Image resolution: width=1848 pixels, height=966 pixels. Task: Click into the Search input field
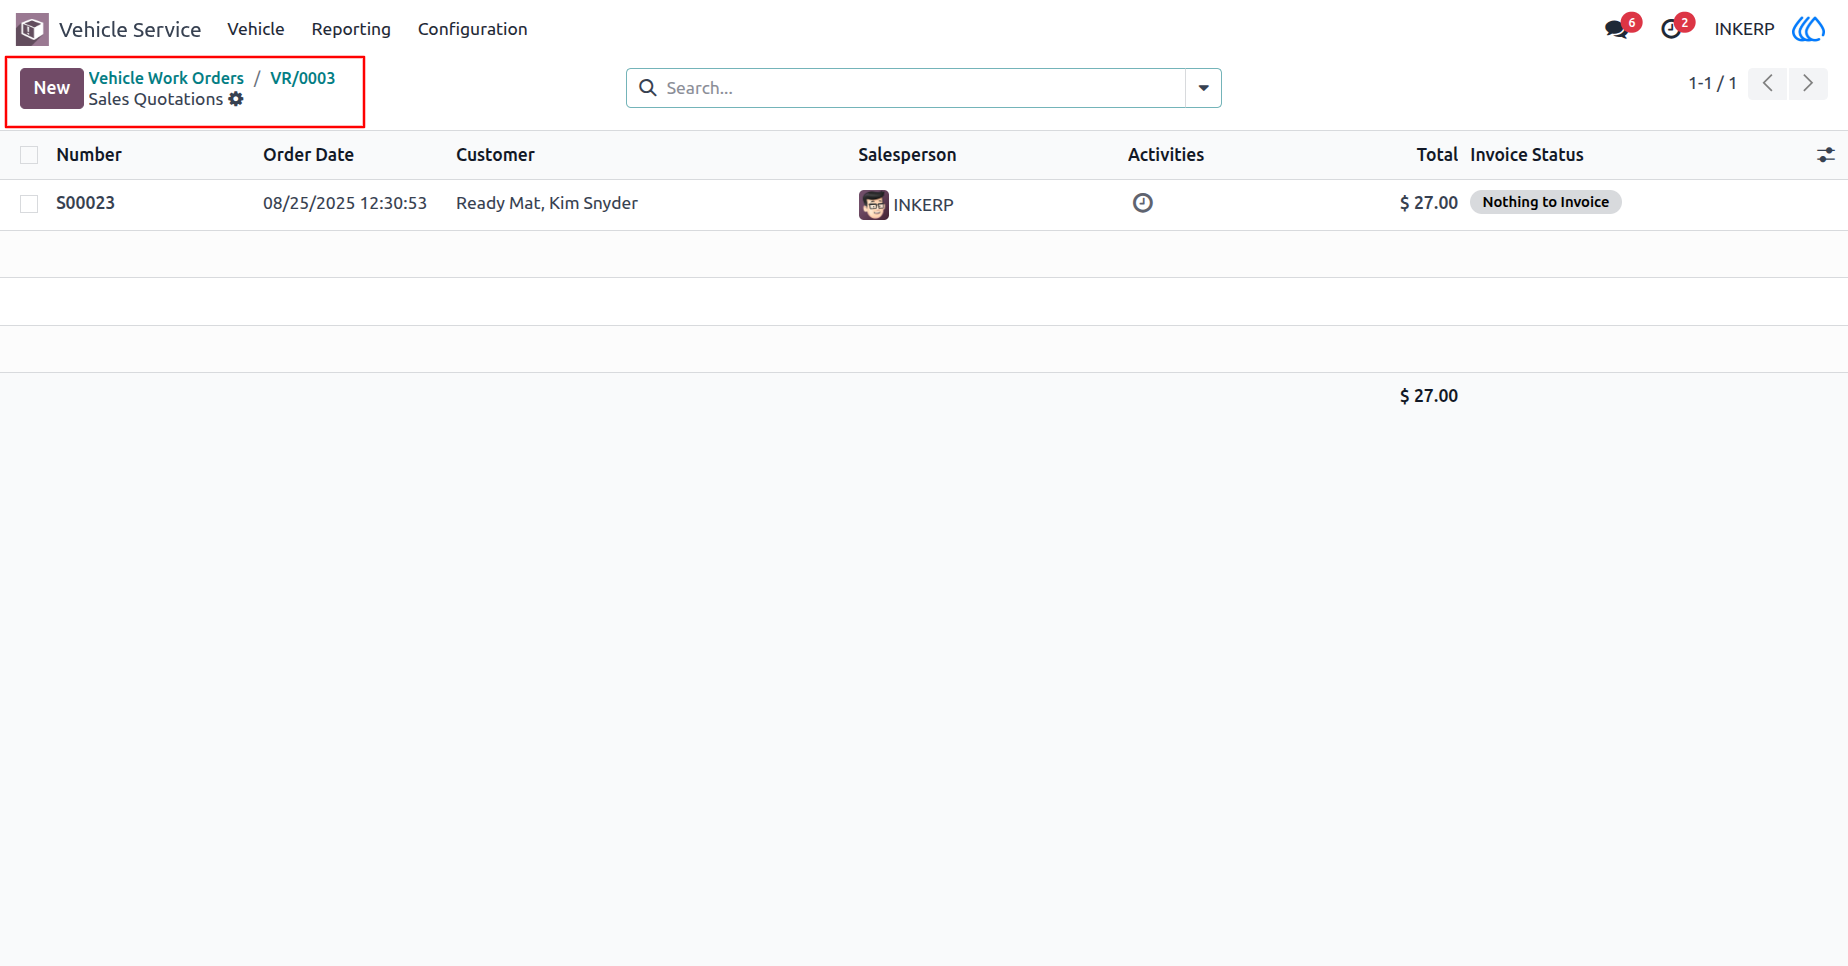point(922,88)
